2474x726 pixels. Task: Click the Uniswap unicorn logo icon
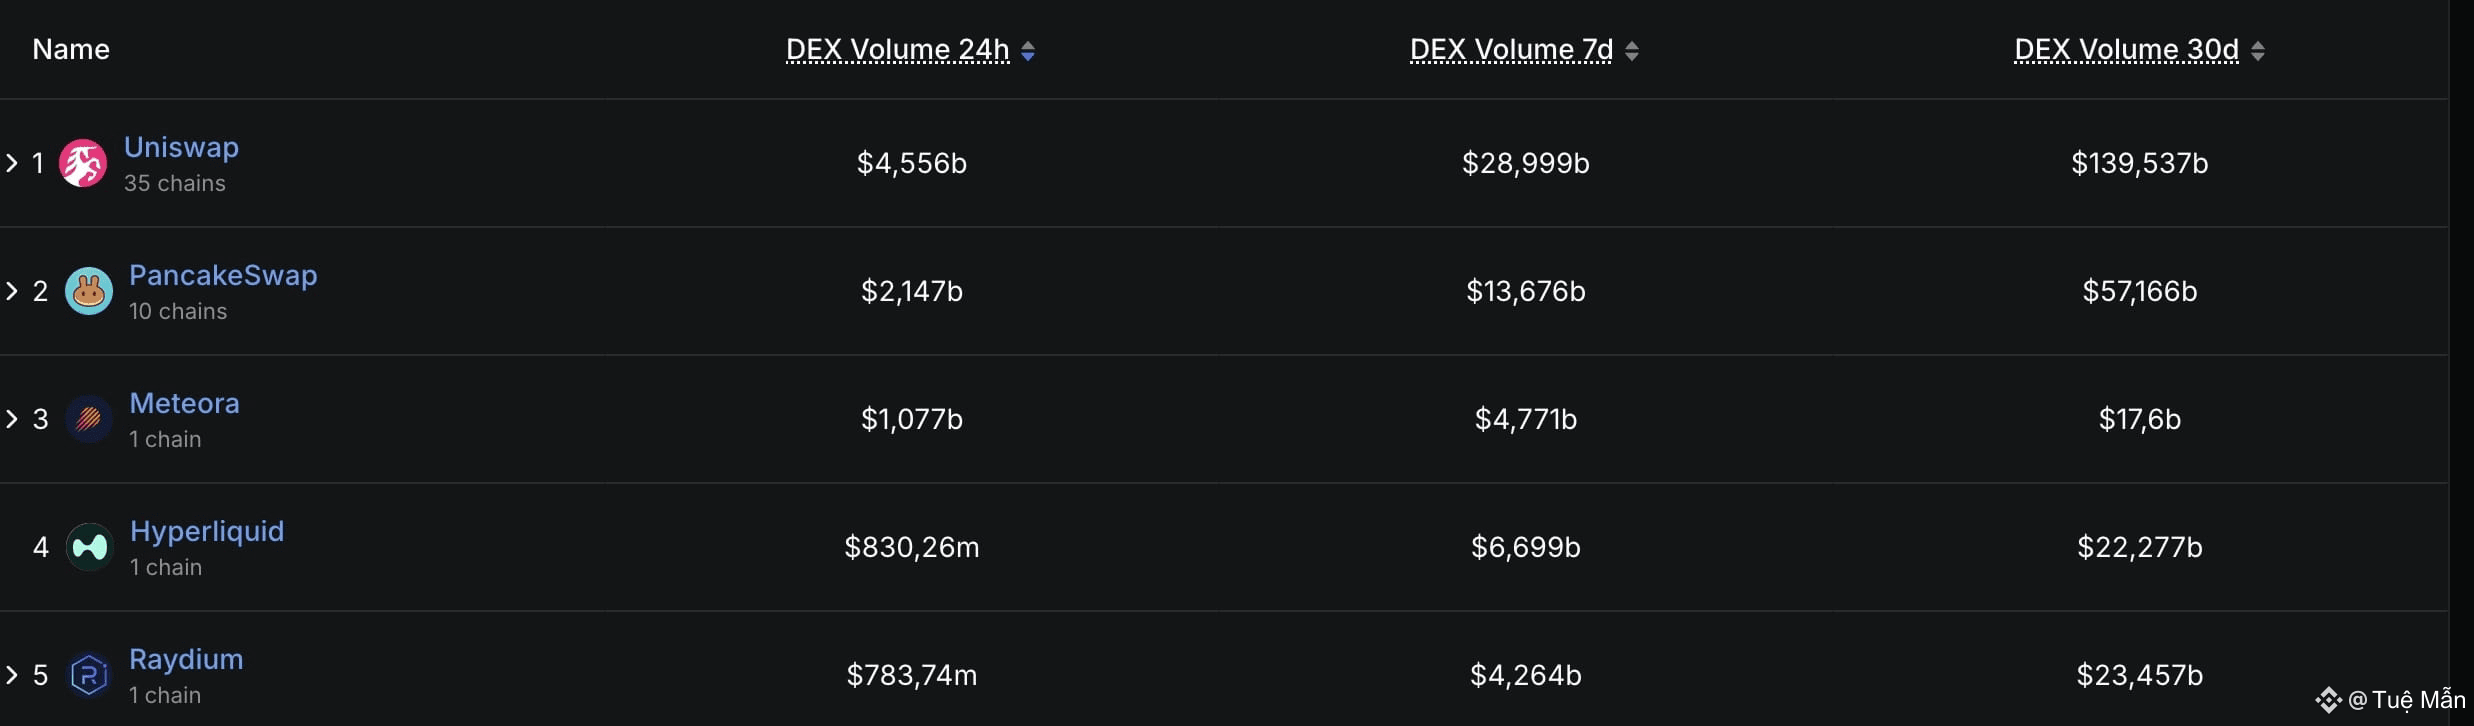(83, 163)
